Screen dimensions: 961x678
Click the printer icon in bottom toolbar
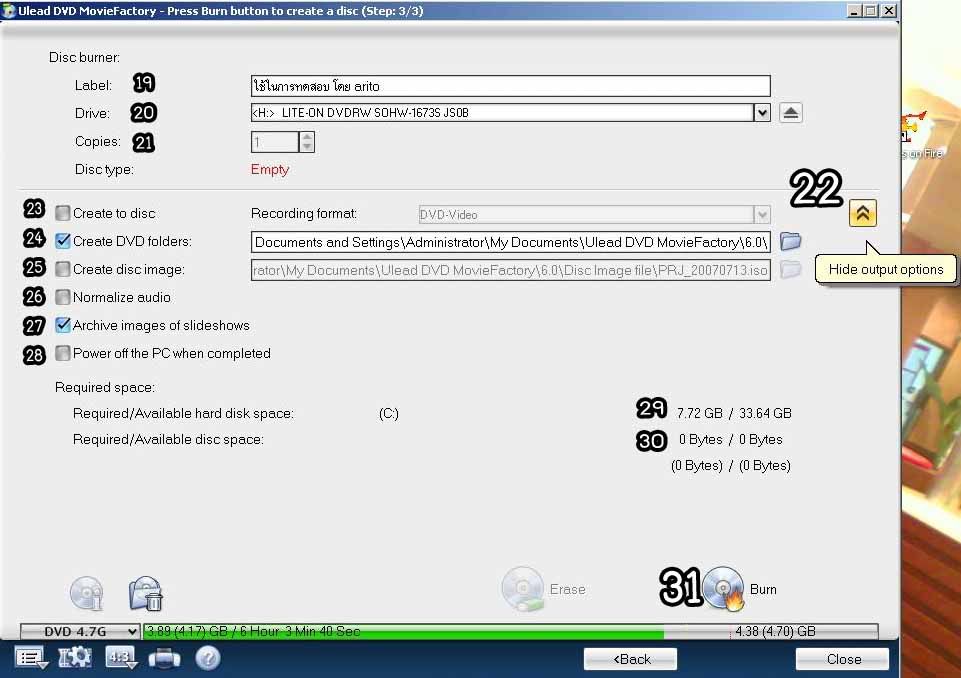164,658
